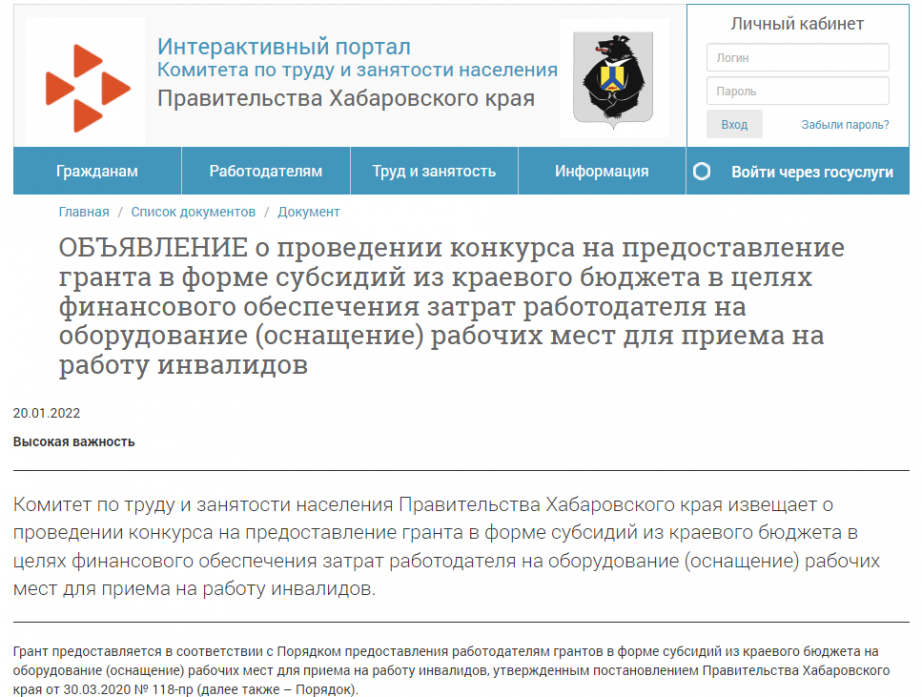Click the Интерактивный портал title text
Viewport: 922px width, 697px height.
284,46
